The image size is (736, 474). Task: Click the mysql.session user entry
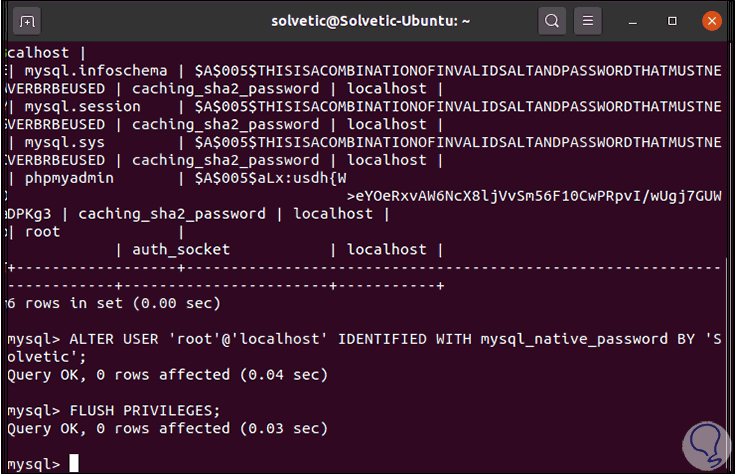click(78, 106)
